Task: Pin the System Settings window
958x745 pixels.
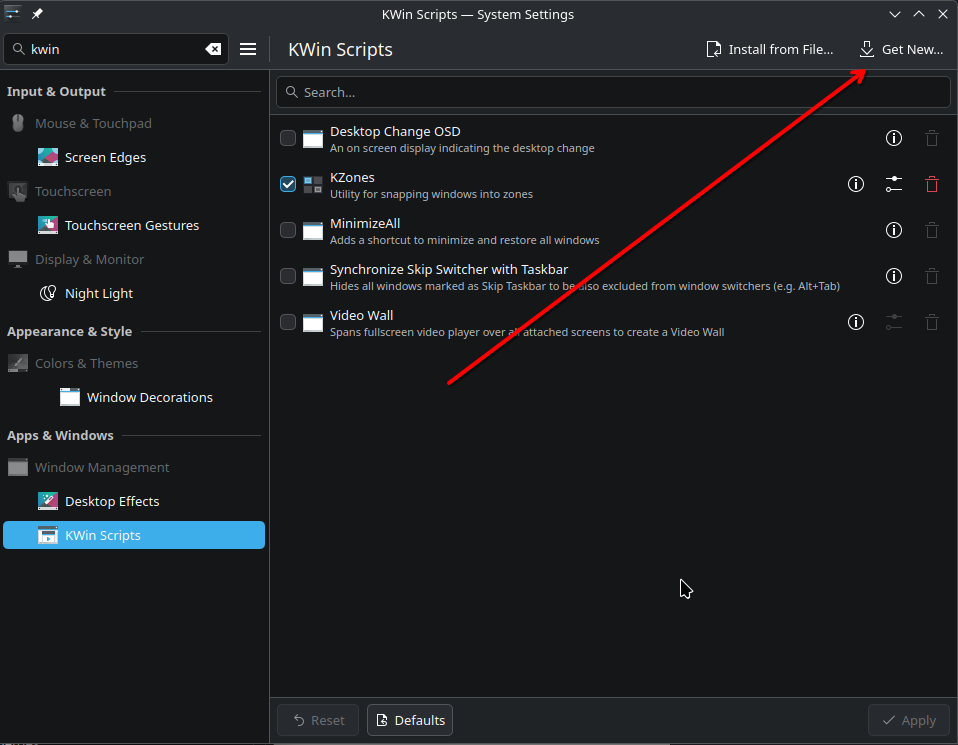Action: point(37,13)
